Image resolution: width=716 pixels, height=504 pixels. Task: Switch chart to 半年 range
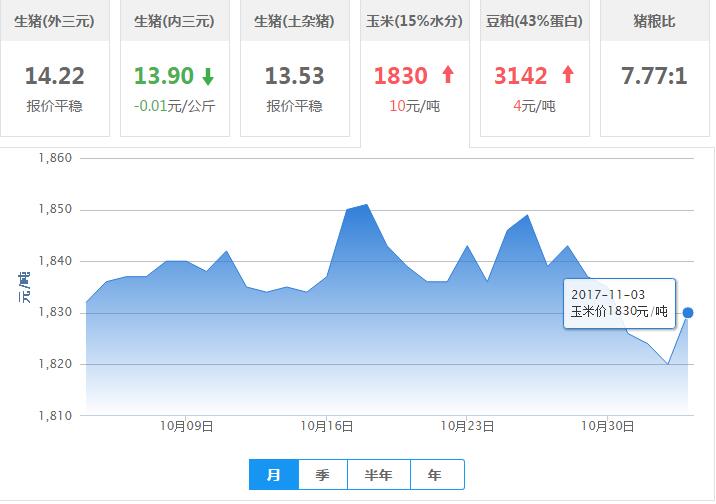click(x=379, y=475)
